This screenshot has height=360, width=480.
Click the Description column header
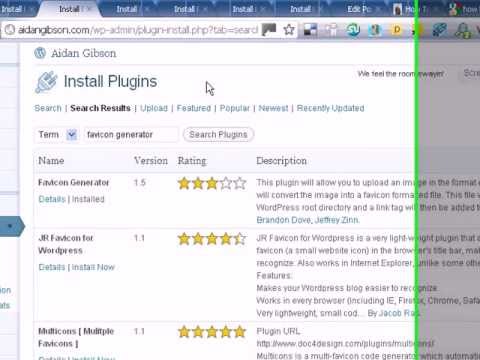pos(282,161)
